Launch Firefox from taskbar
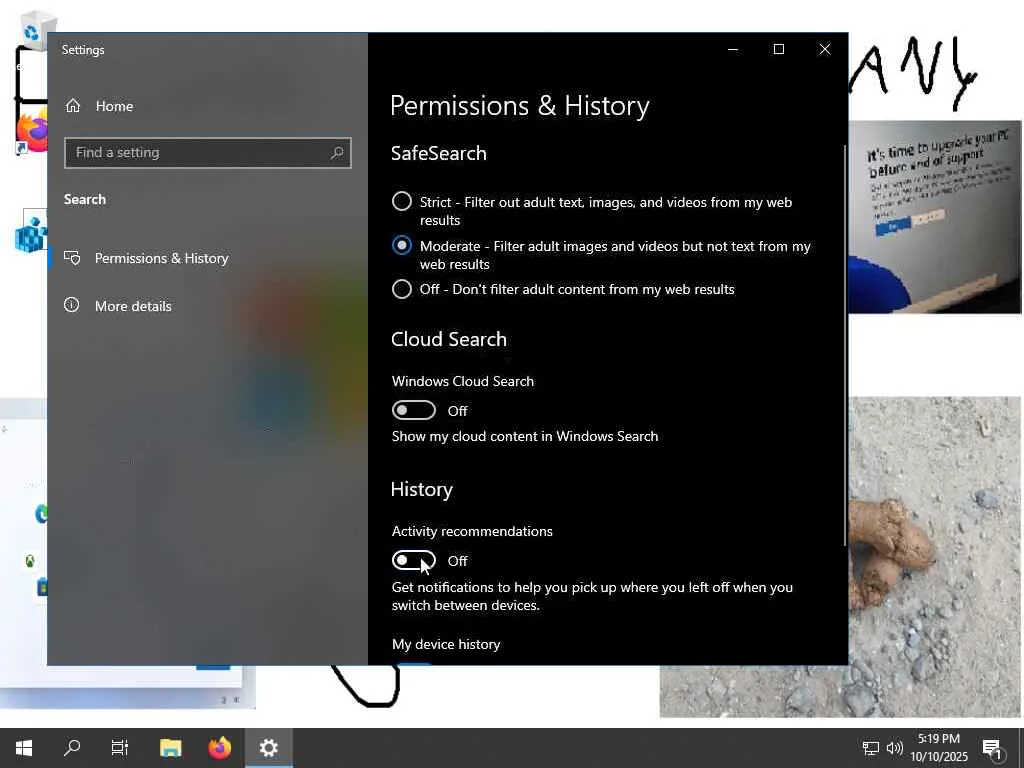The width and height of the screenshot is (1024, 768). 219,748
